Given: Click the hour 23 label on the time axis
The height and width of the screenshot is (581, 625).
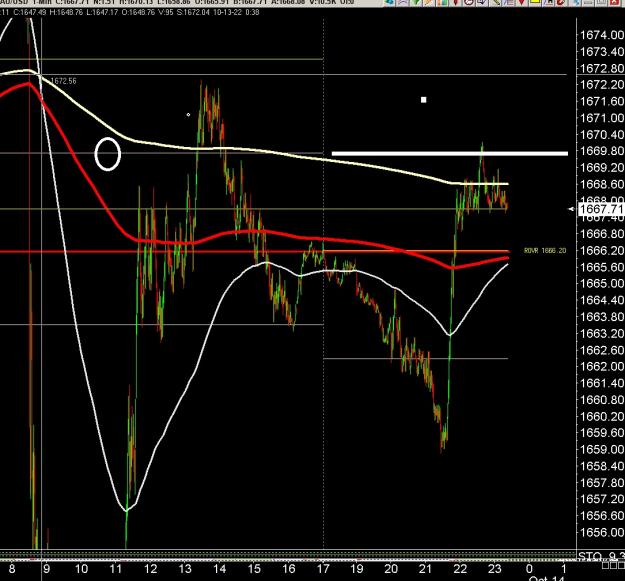Looking at the screenshot, I should coord(495,569).
